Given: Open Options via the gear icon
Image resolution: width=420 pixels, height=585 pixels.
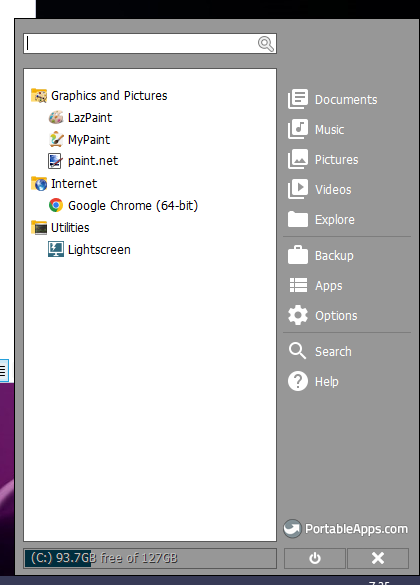Looking at the screenshot, I should click(x=298, y=315).
